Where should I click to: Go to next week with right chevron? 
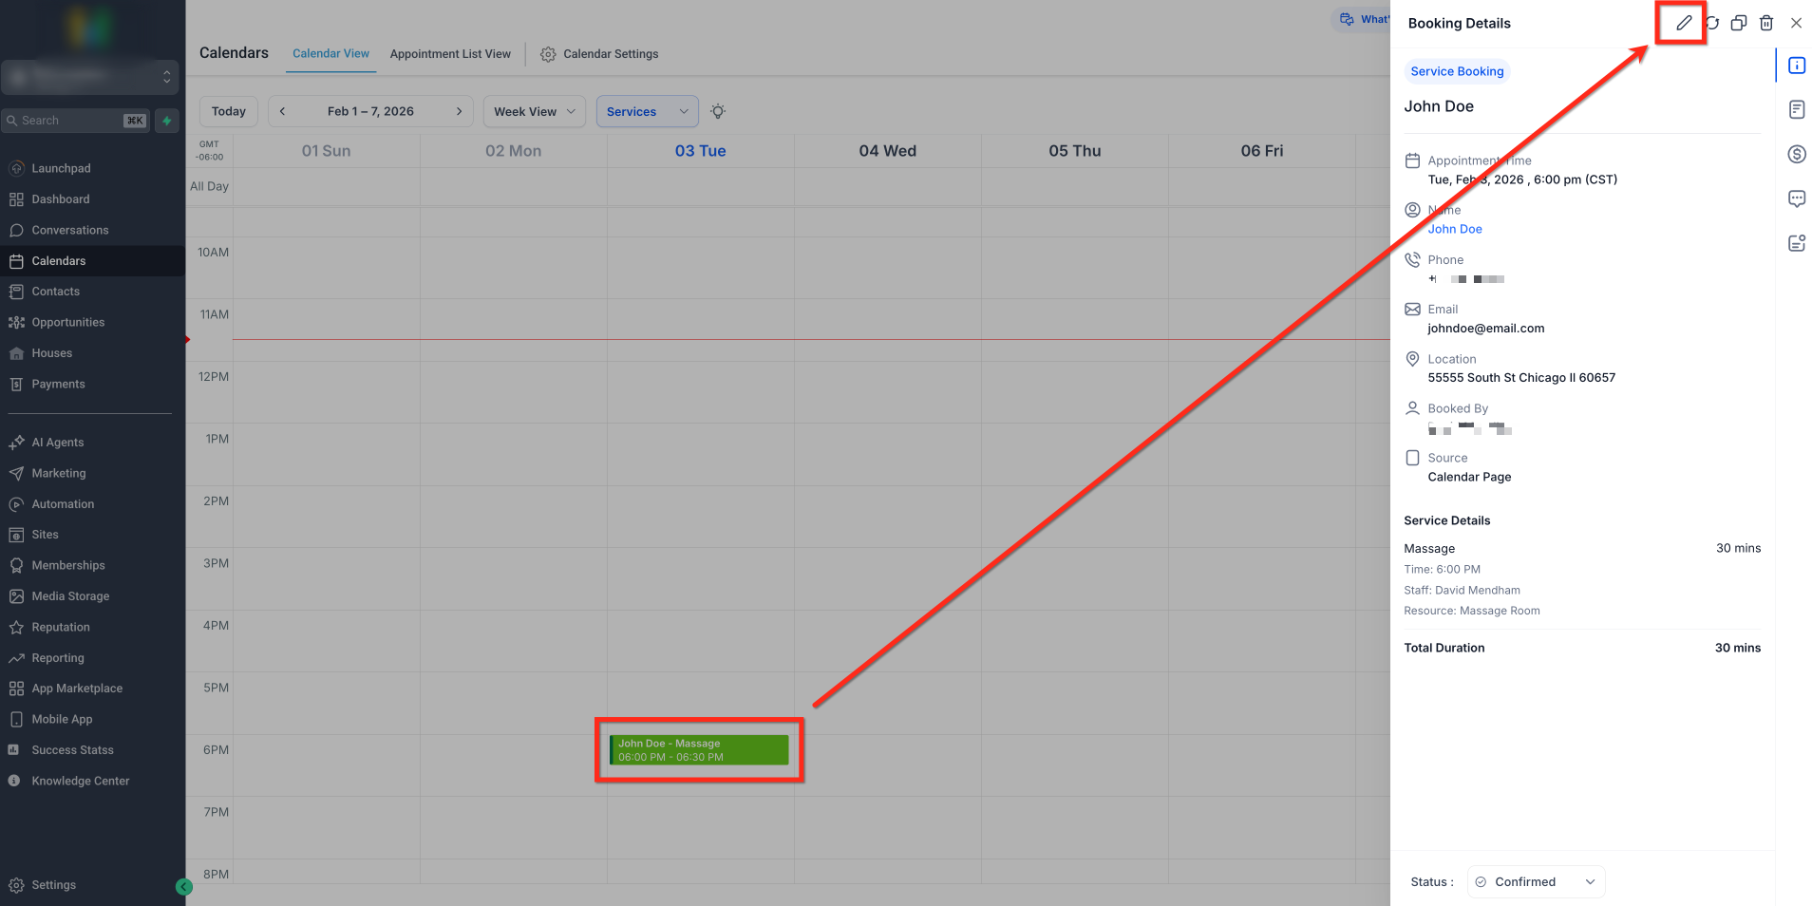coord(459,111)
